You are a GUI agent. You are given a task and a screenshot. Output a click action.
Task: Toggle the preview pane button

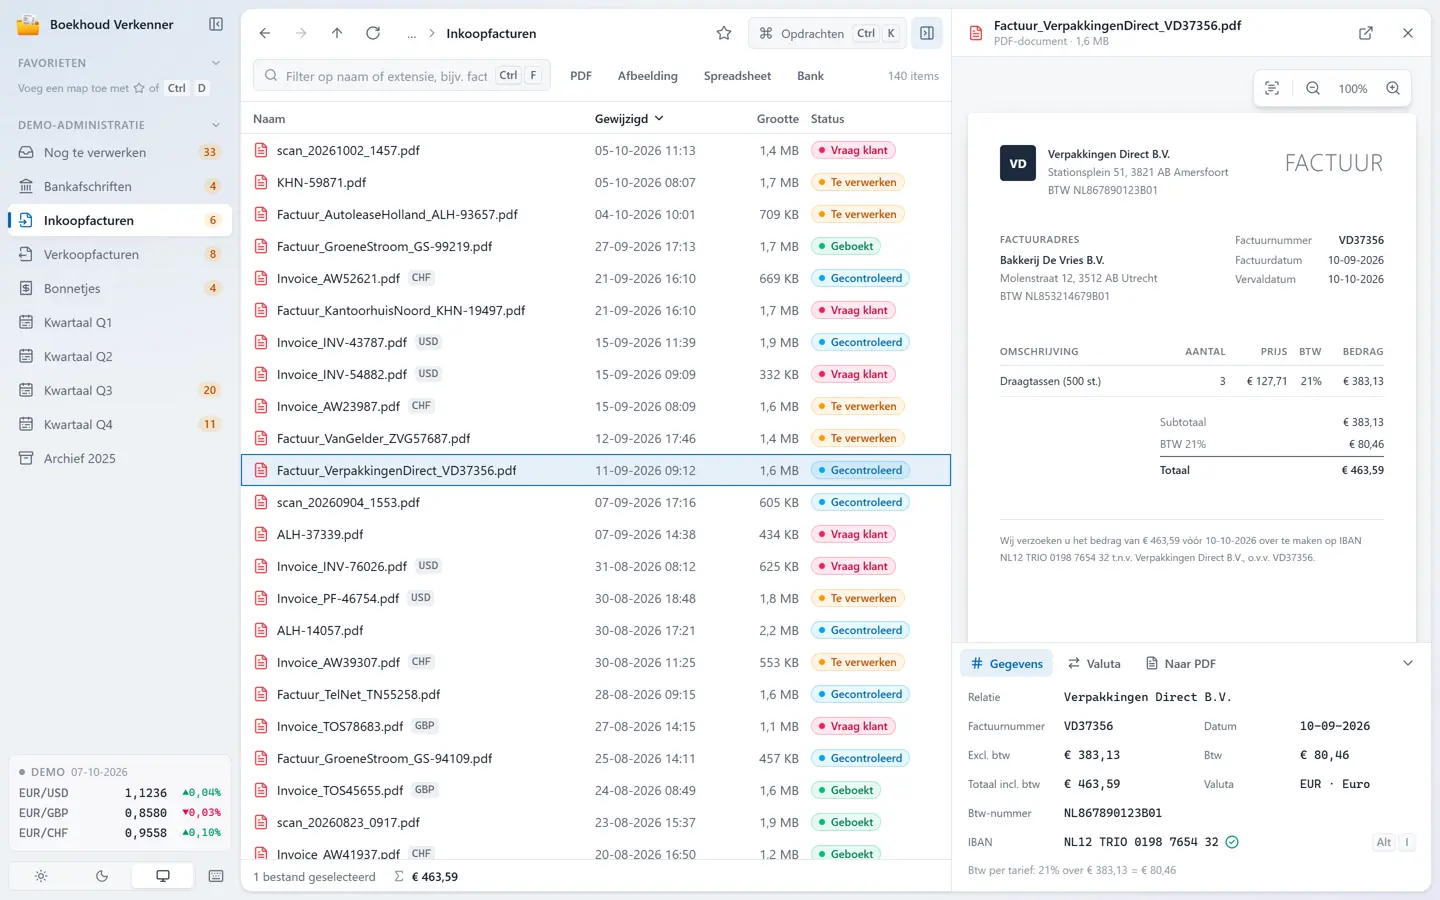click(x=927, y=33)
